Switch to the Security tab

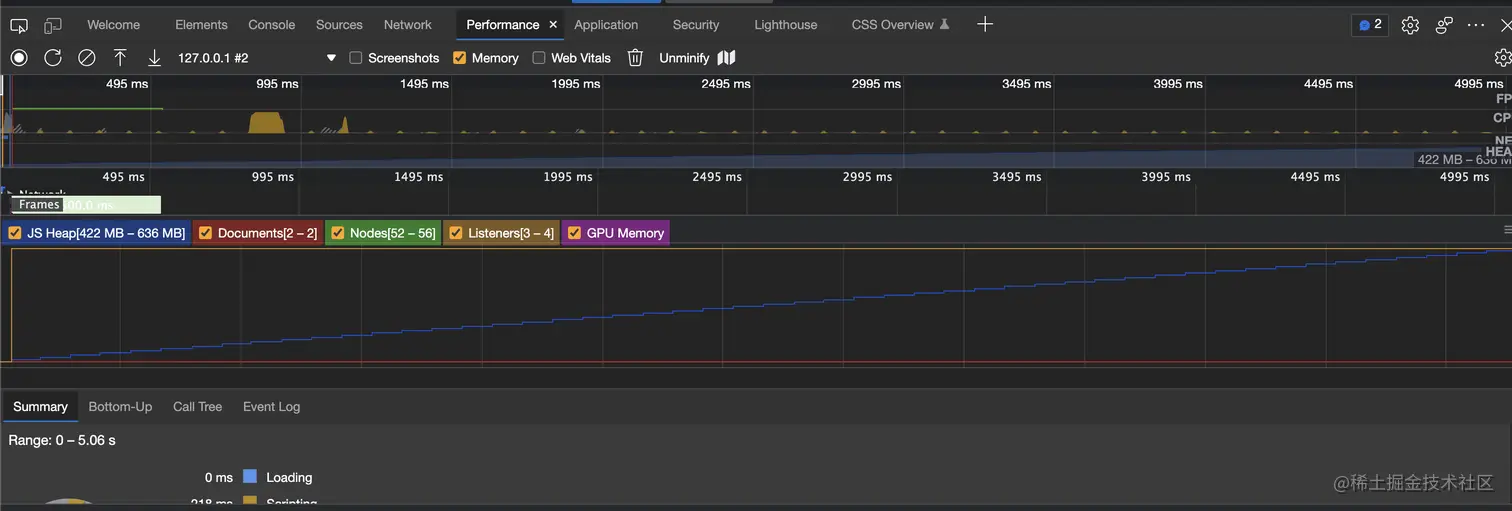point(696,25)
